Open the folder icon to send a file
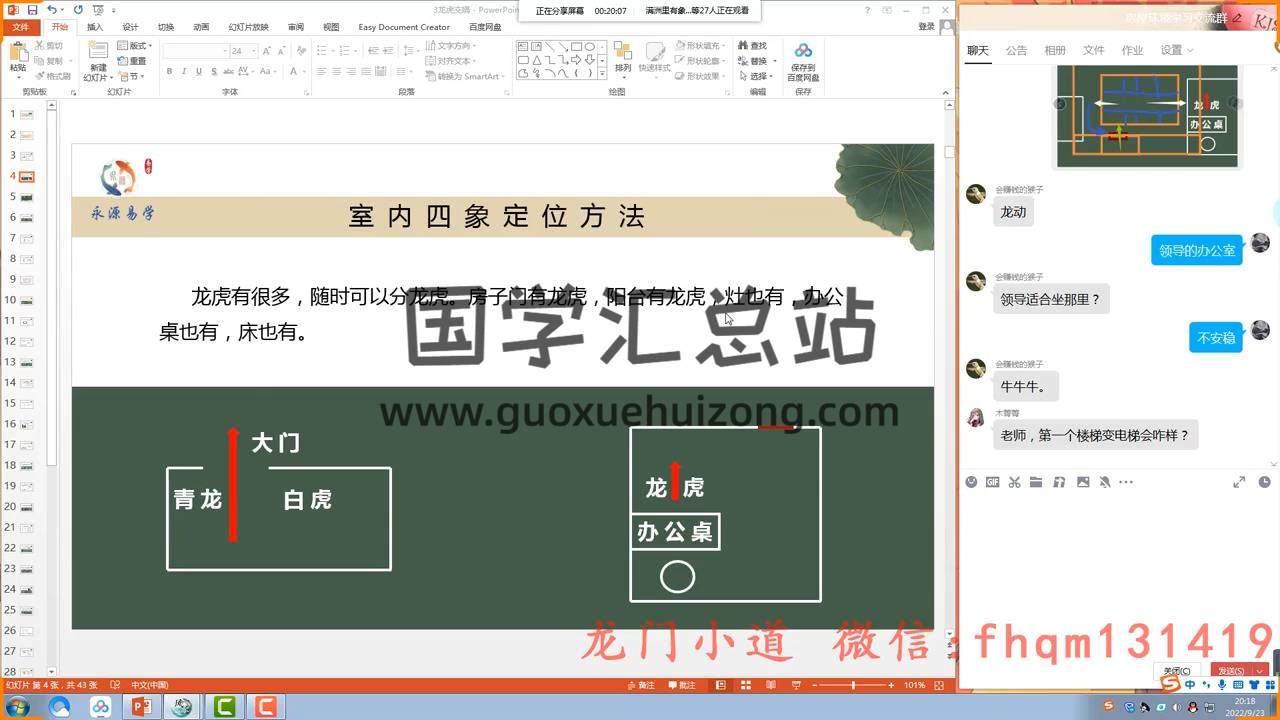This screenshot has width=1280, height=720. coord(1036,482)
